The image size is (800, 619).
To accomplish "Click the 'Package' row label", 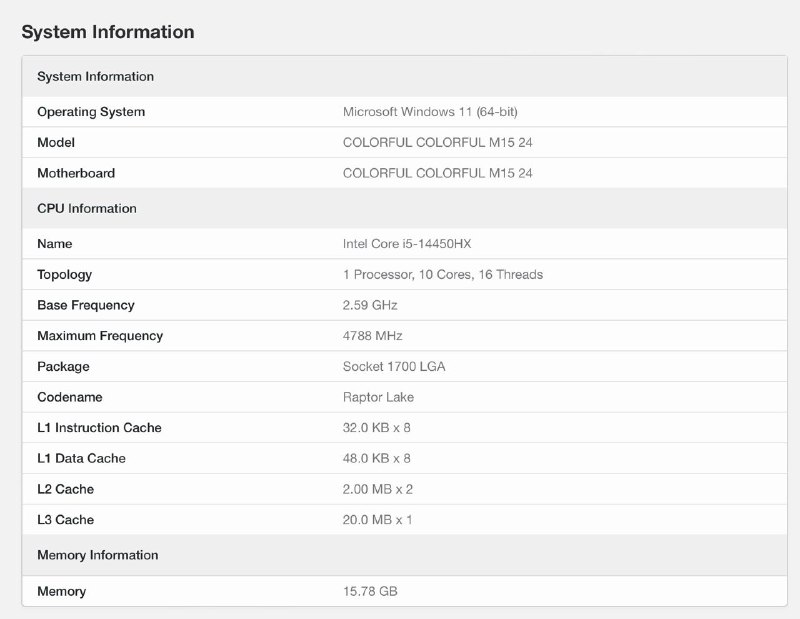I will click(63, 366).
